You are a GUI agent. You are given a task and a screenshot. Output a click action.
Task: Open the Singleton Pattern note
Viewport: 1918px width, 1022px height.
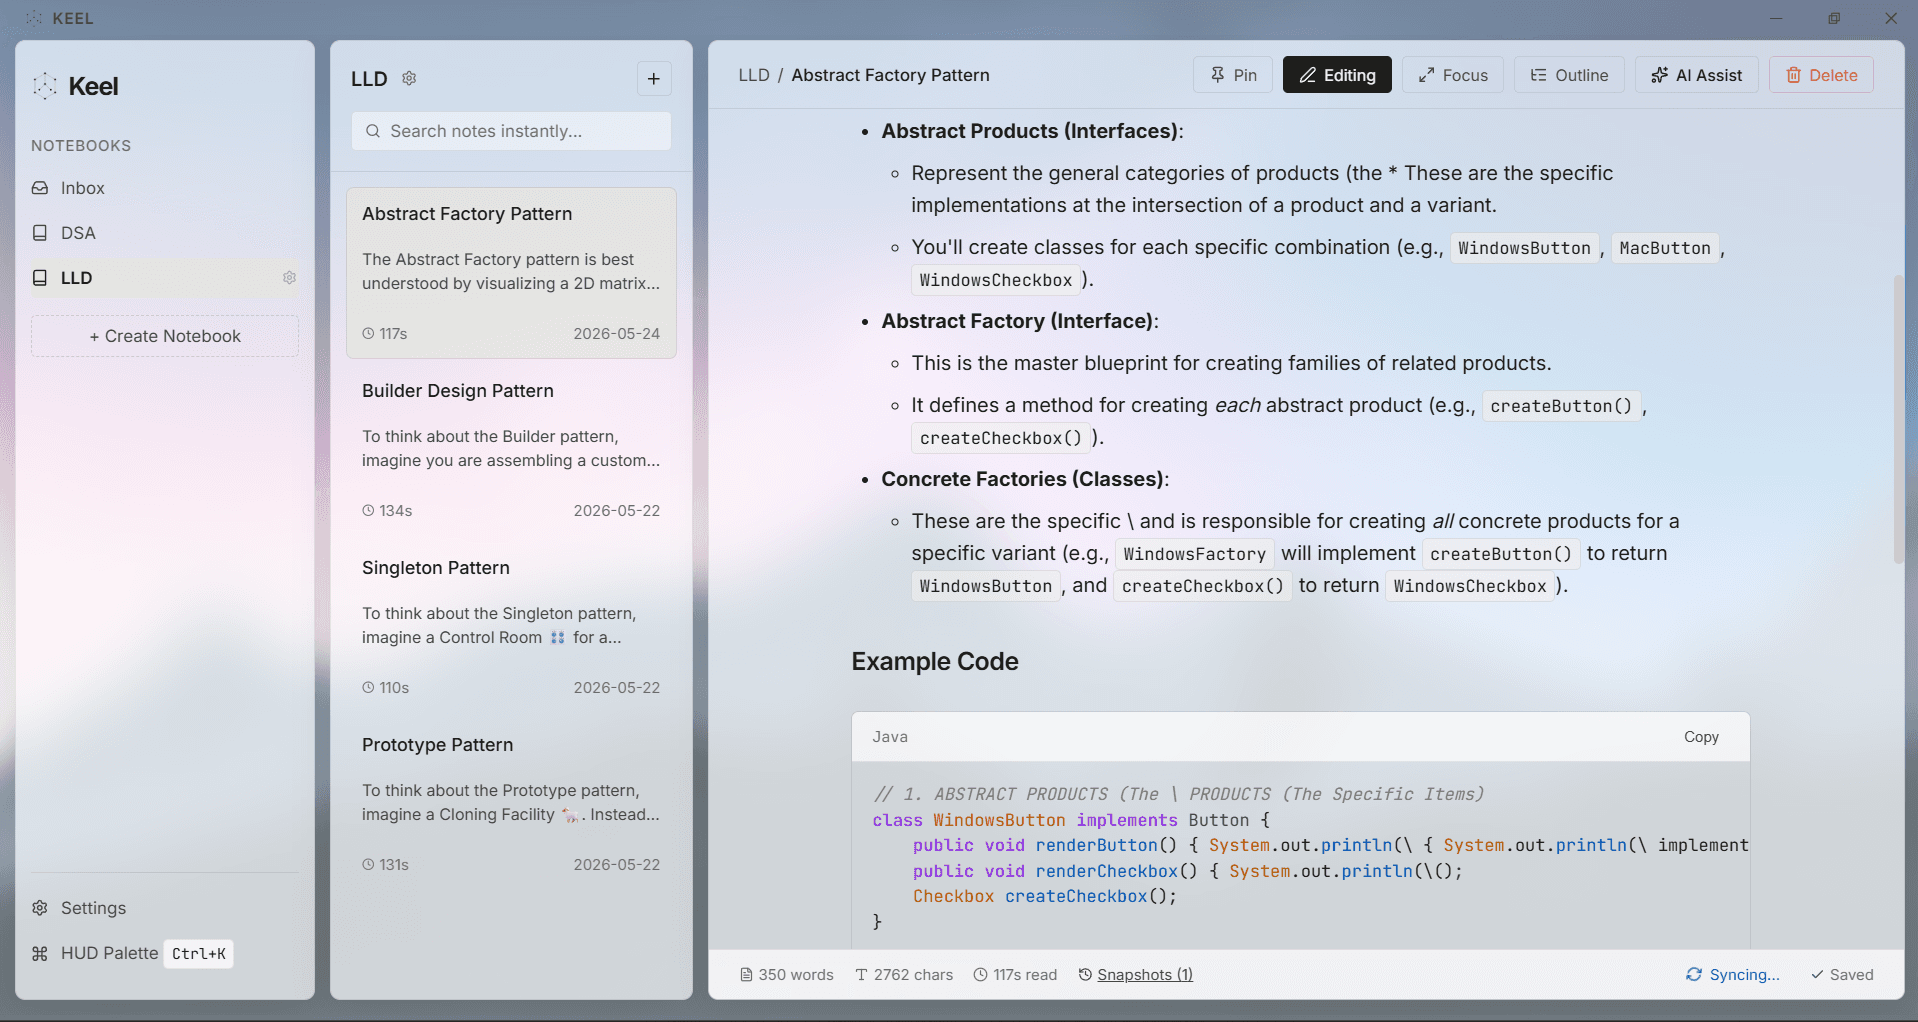point(511,626)
